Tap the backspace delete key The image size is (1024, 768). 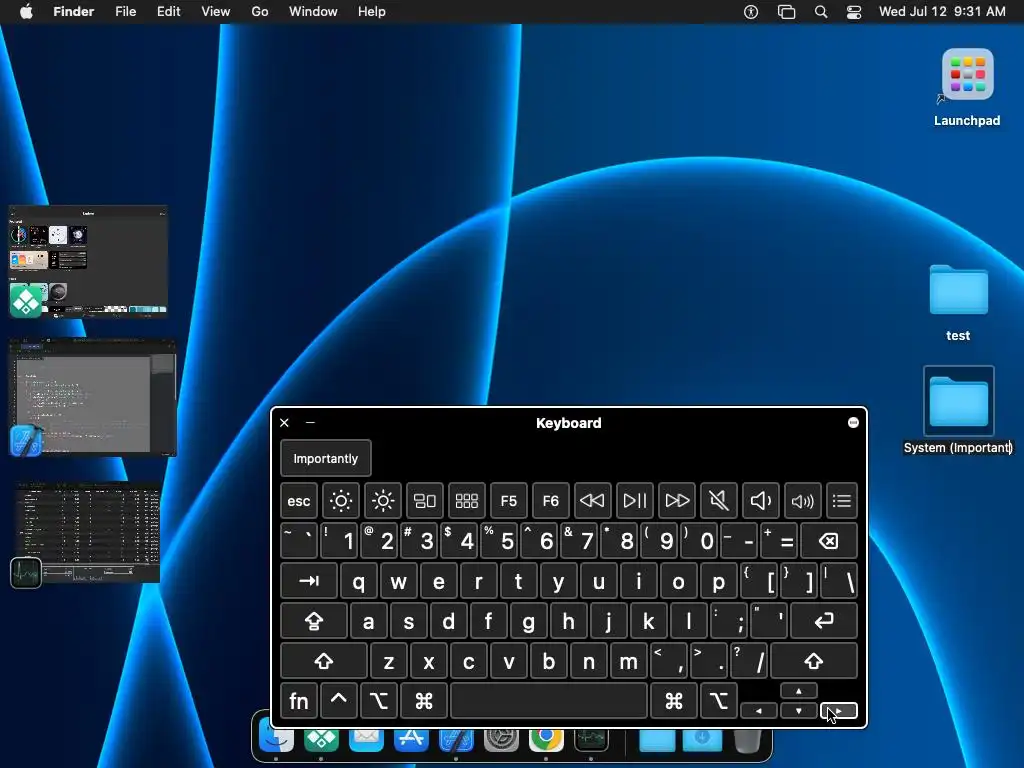pos(829,541)
